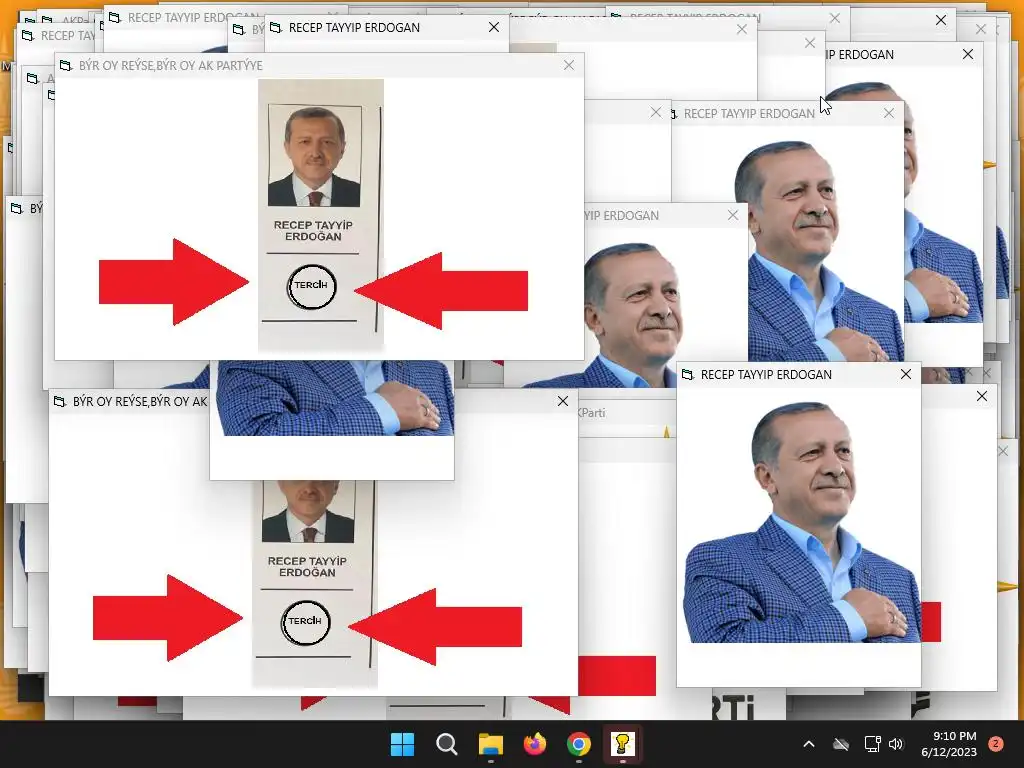The height and width of the screenshot is (768, 1024).
Task: Click the title icon of the upper BÝR OY REÝSE window
Action: (x=65, y=65)
